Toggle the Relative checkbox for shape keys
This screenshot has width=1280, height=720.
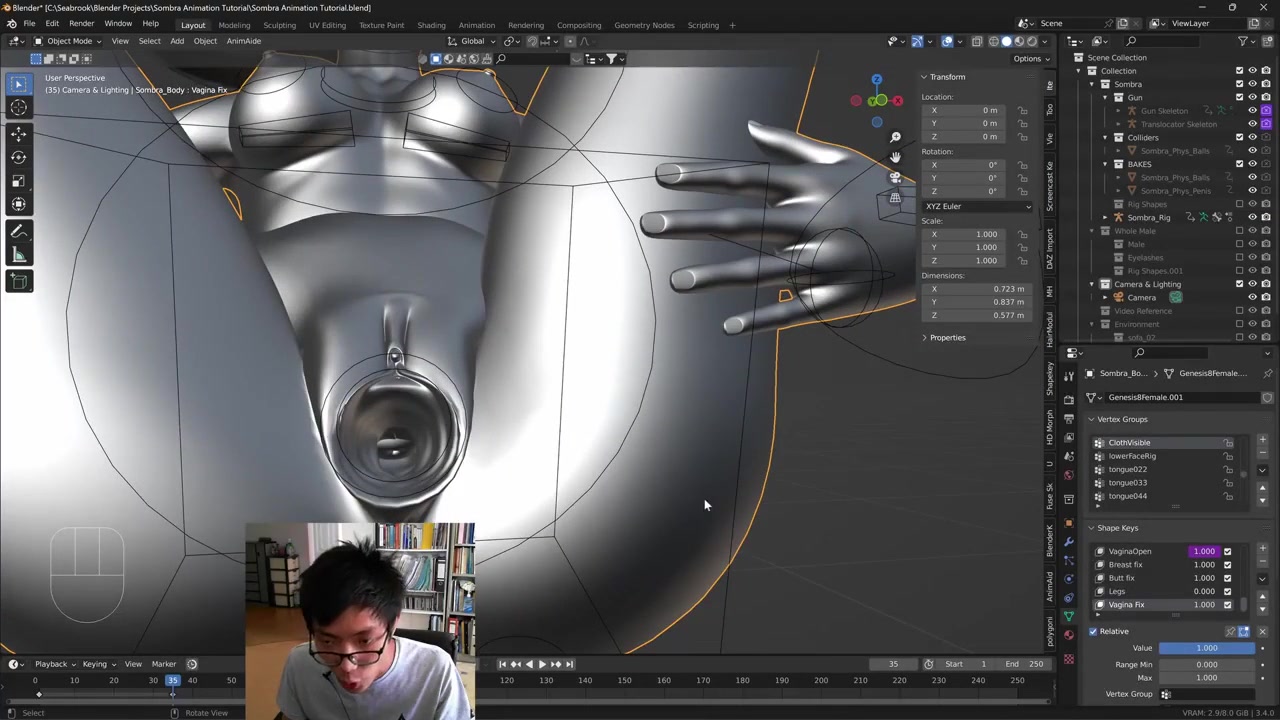coord(1093,631)
